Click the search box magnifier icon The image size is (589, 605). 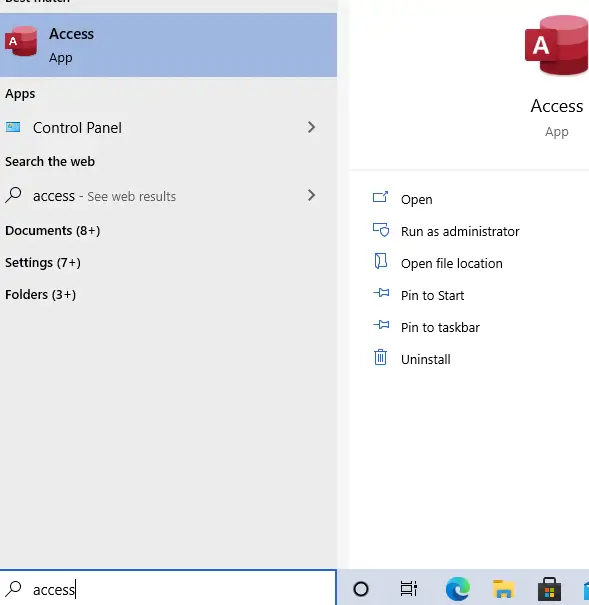pos(14,589)
